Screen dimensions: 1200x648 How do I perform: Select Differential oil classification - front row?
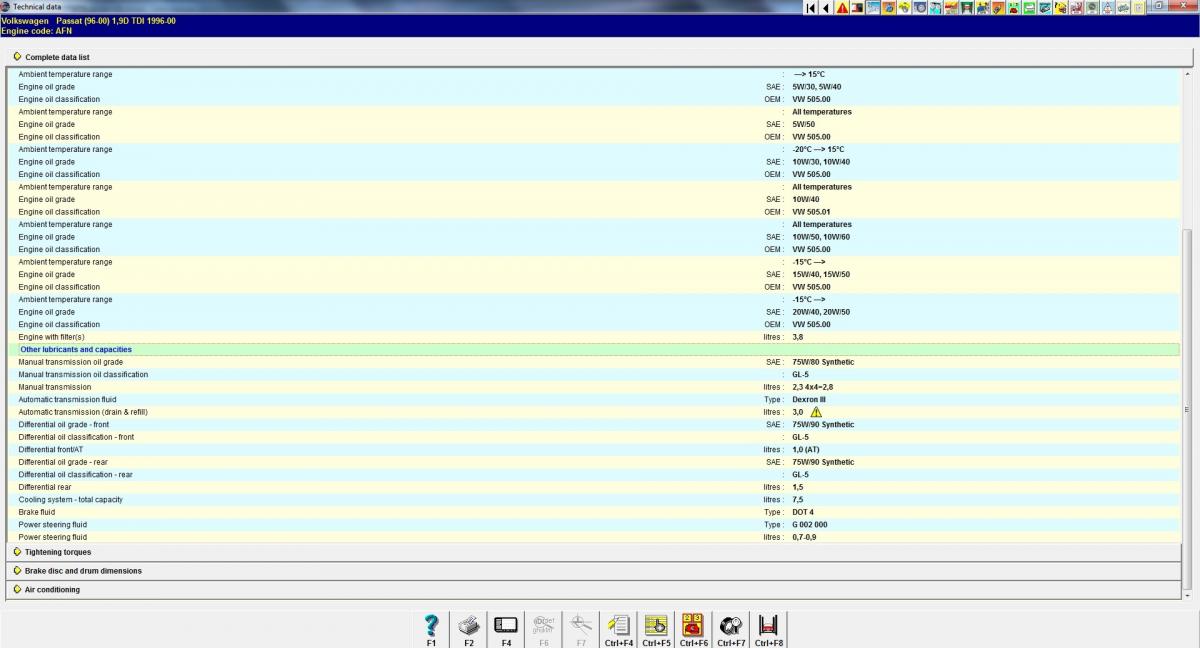point(593,437)
